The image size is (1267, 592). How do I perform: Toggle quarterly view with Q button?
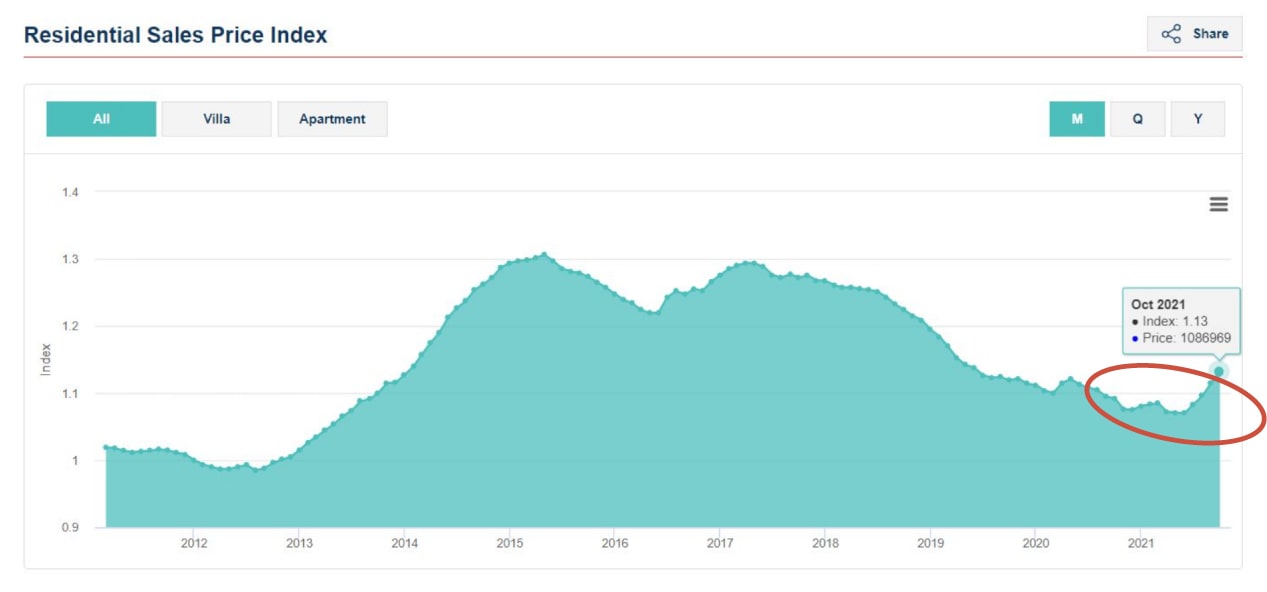[1137, 119]
